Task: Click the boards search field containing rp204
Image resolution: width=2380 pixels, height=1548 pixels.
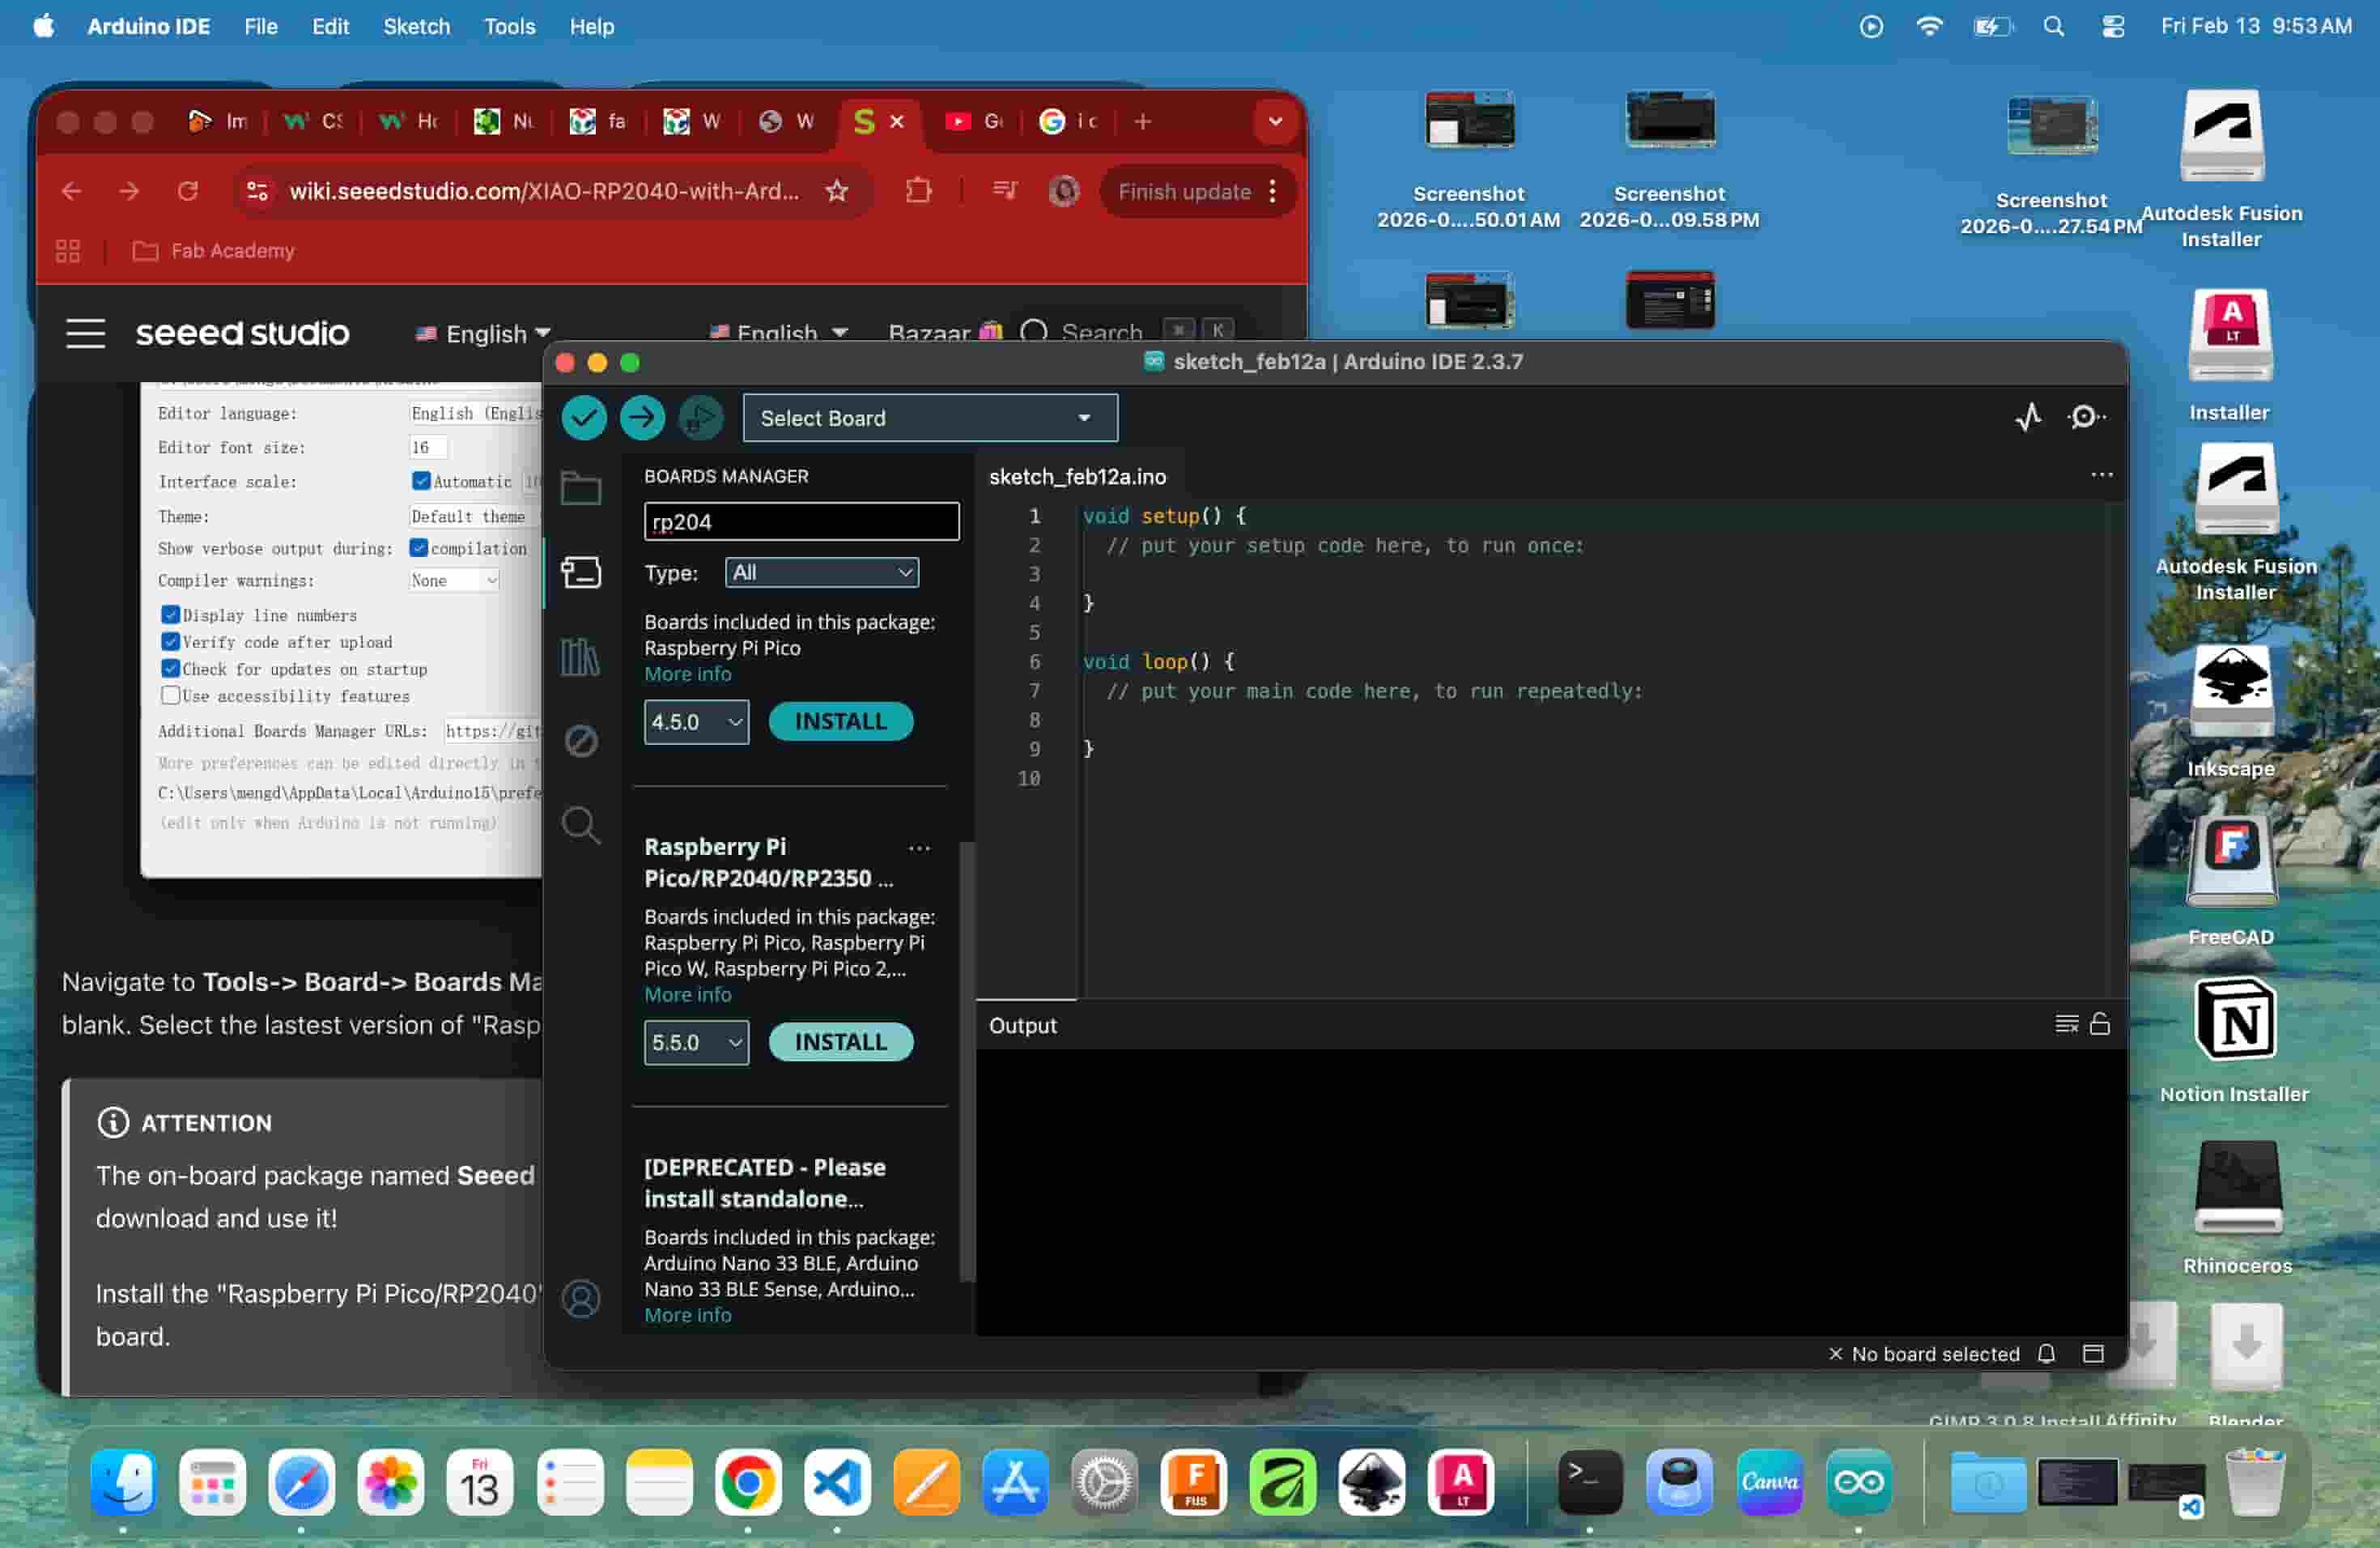Action: tap(801, 521)
